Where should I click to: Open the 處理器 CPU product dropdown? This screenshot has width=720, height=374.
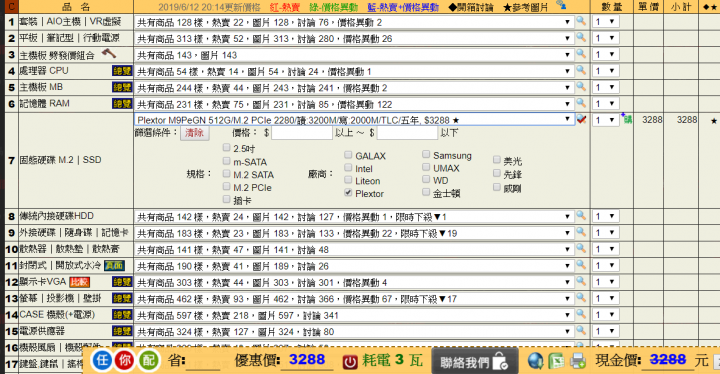[354, 71]
